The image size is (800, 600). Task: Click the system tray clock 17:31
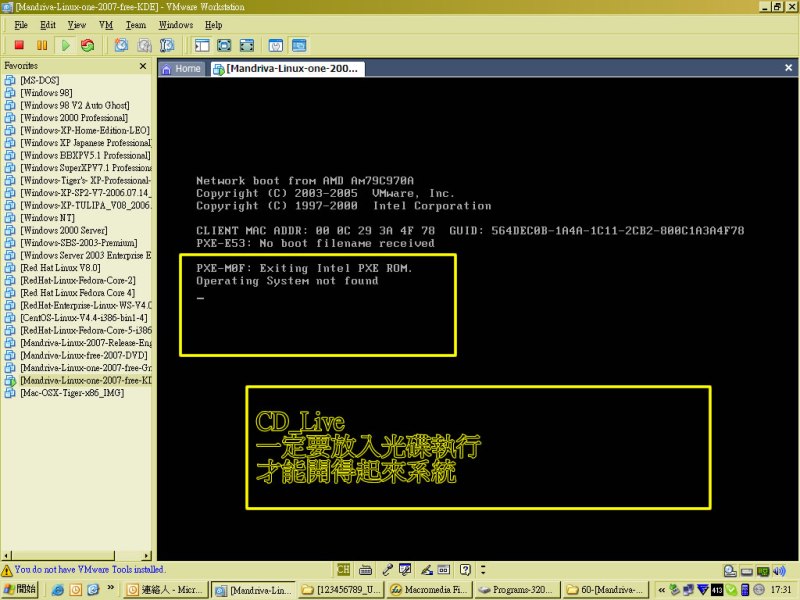tap(781, 590)
